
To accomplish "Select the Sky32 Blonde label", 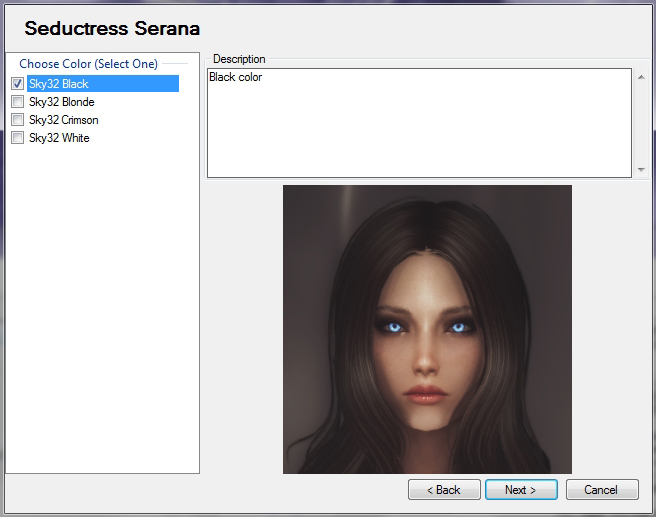I will pos(62,102).
